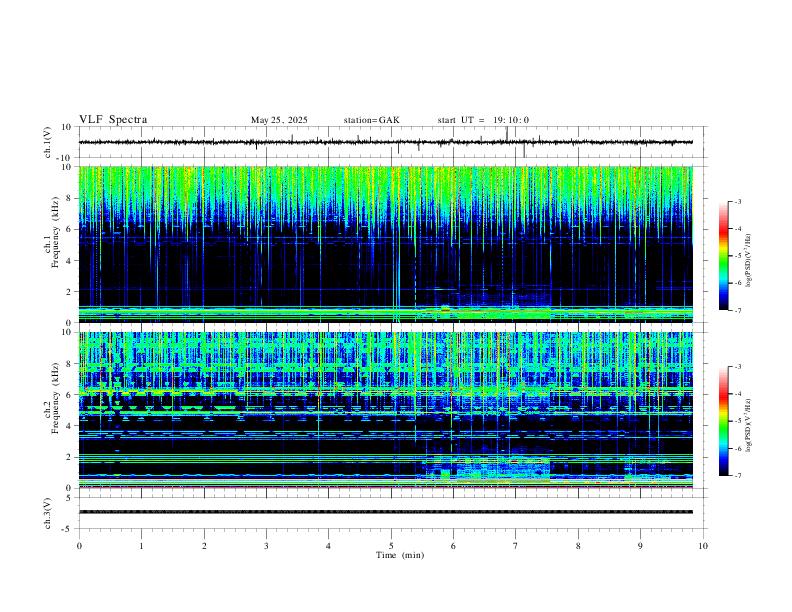
Task: Click time axis tick label "9"
Action: (640, 546)
